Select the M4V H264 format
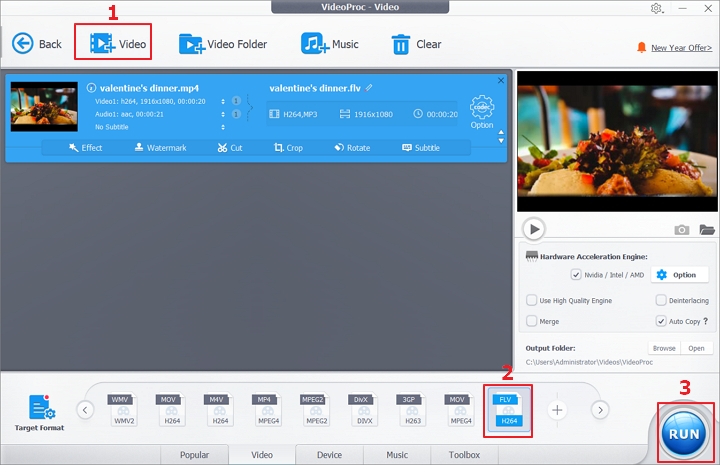720x465 pixels. [219, 409]
